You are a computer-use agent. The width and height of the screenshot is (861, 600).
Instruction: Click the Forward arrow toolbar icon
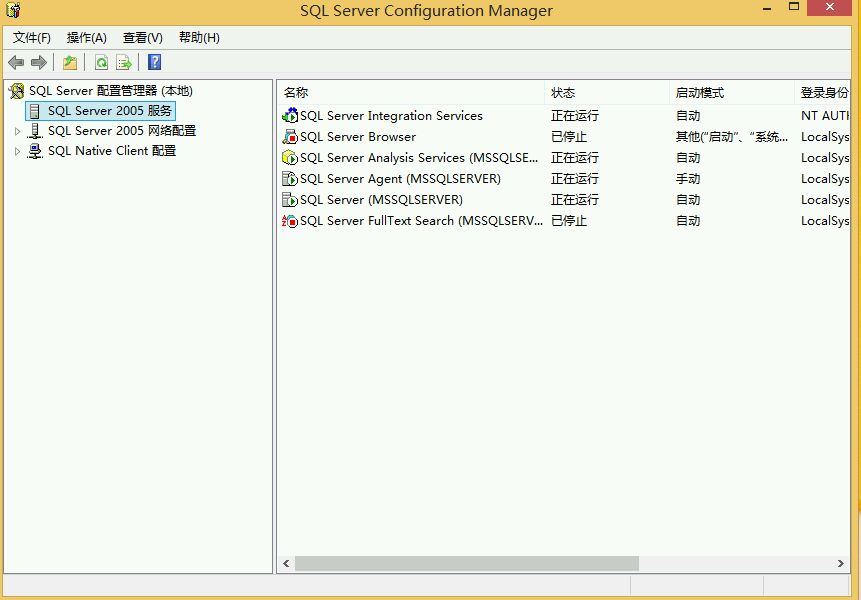[39, 63]
